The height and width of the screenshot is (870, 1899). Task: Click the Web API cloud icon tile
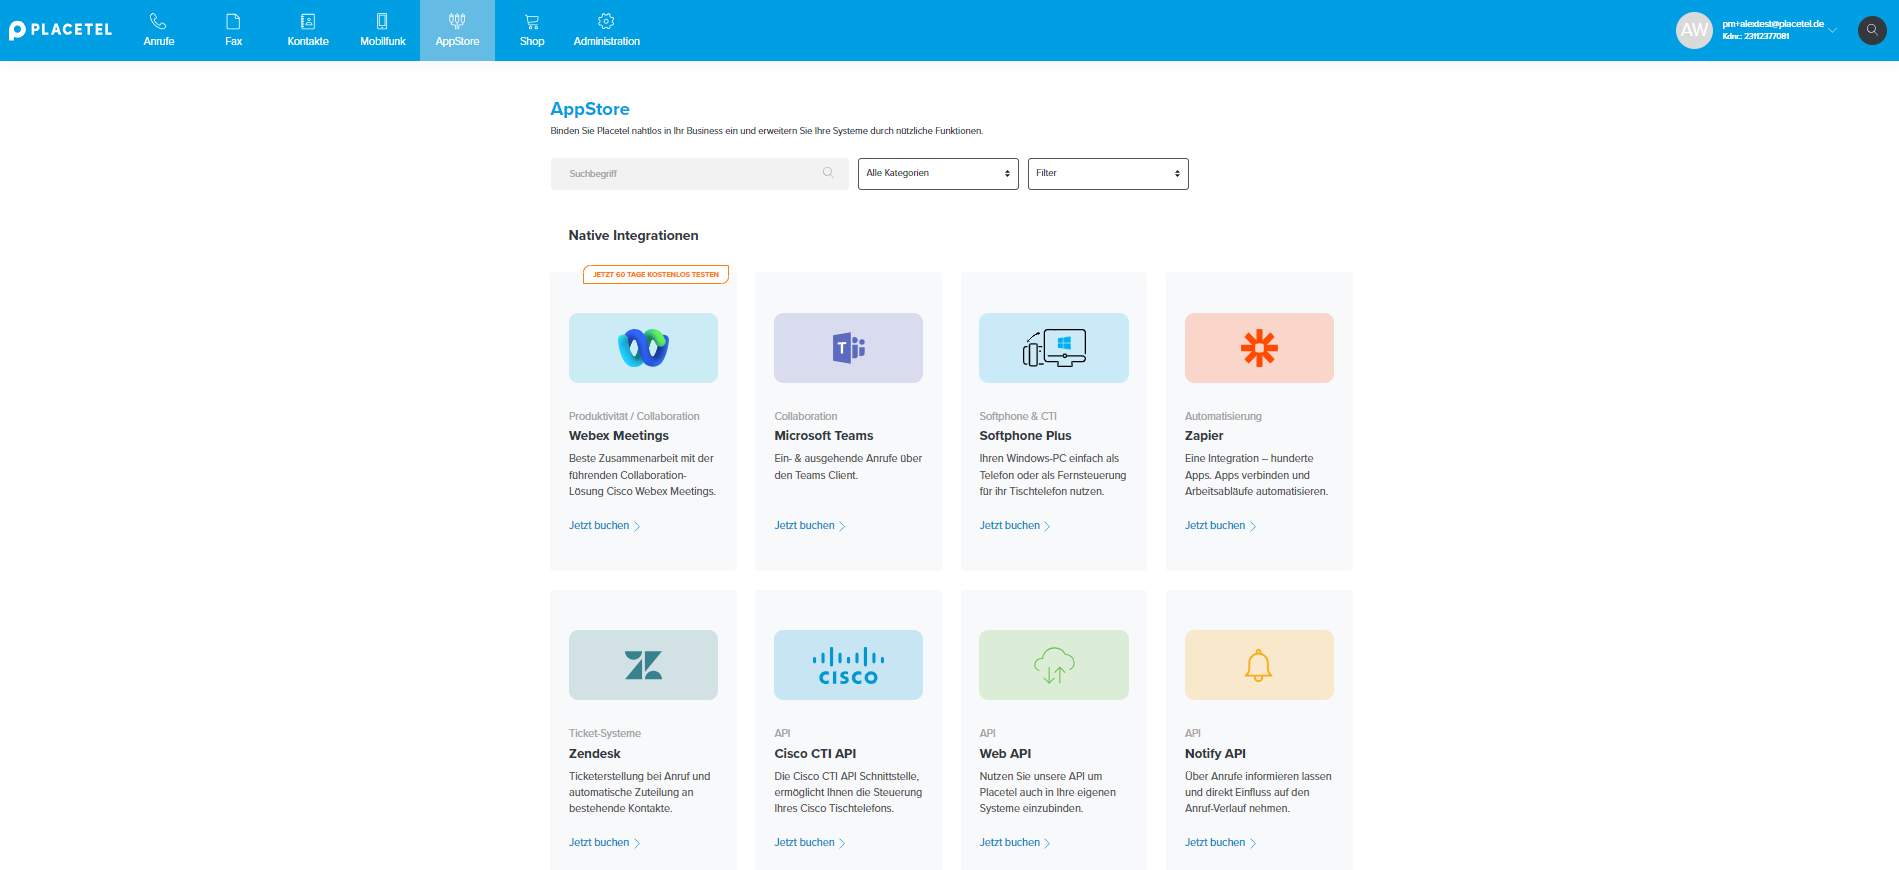(x=1054, y=665)
